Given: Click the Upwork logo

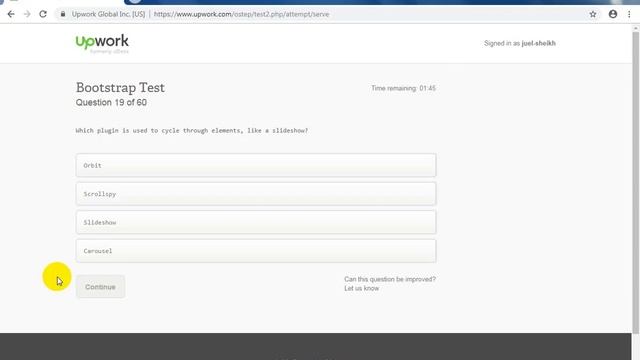Looking at the screenshot, I should tap(102, 43).
